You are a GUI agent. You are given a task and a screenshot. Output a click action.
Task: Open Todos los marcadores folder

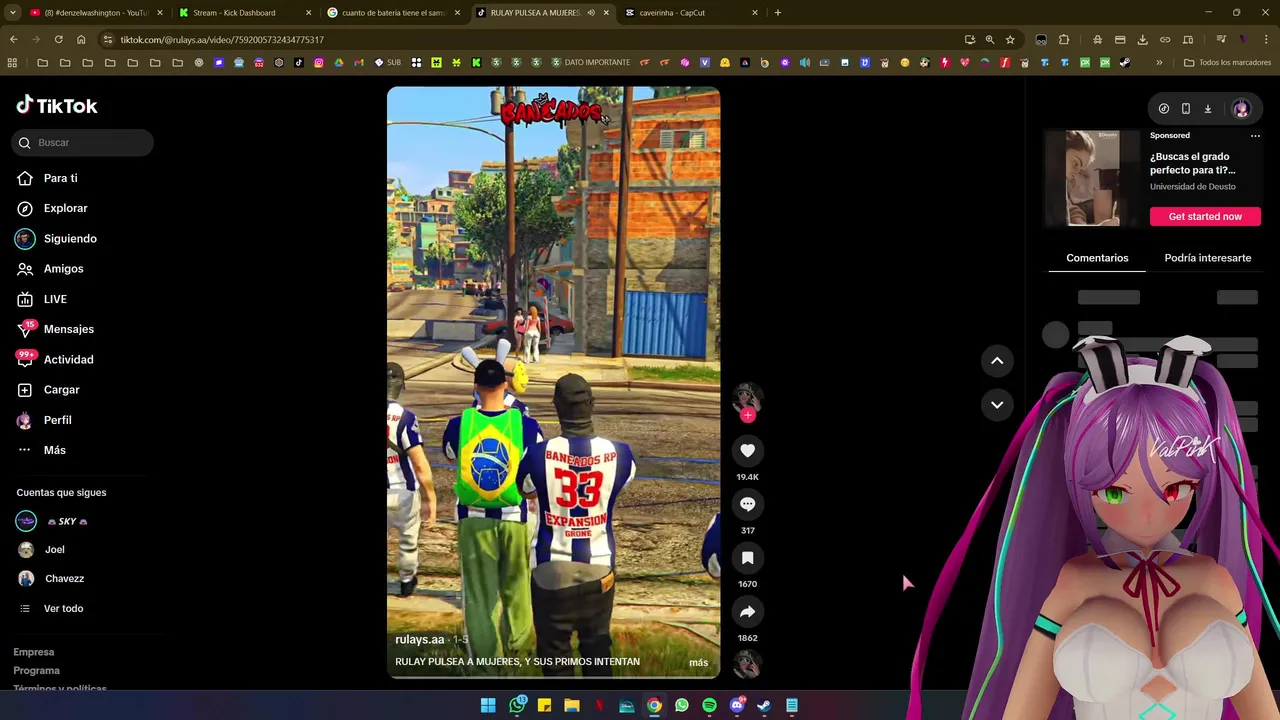coord(1227,63)
